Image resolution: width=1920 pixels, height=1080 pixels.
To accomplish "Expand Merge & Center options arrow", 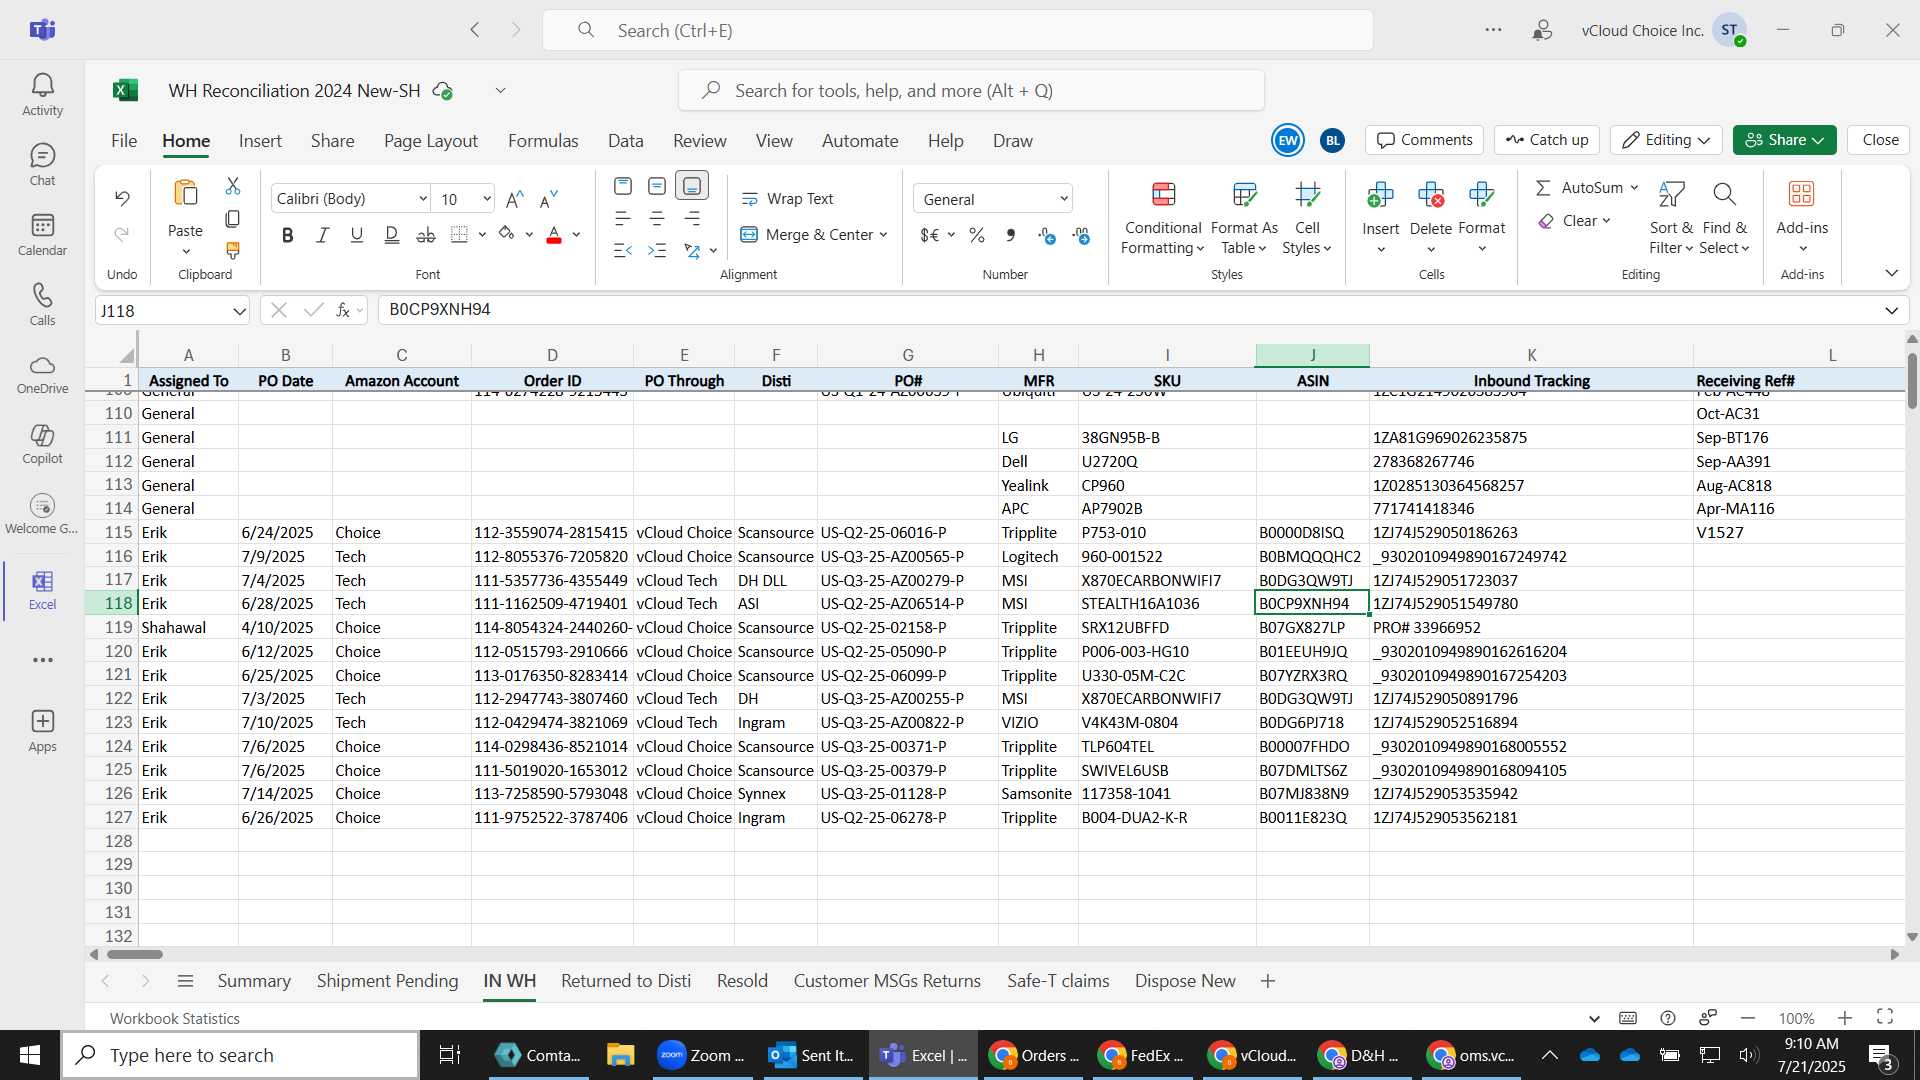I will point(884,235).
